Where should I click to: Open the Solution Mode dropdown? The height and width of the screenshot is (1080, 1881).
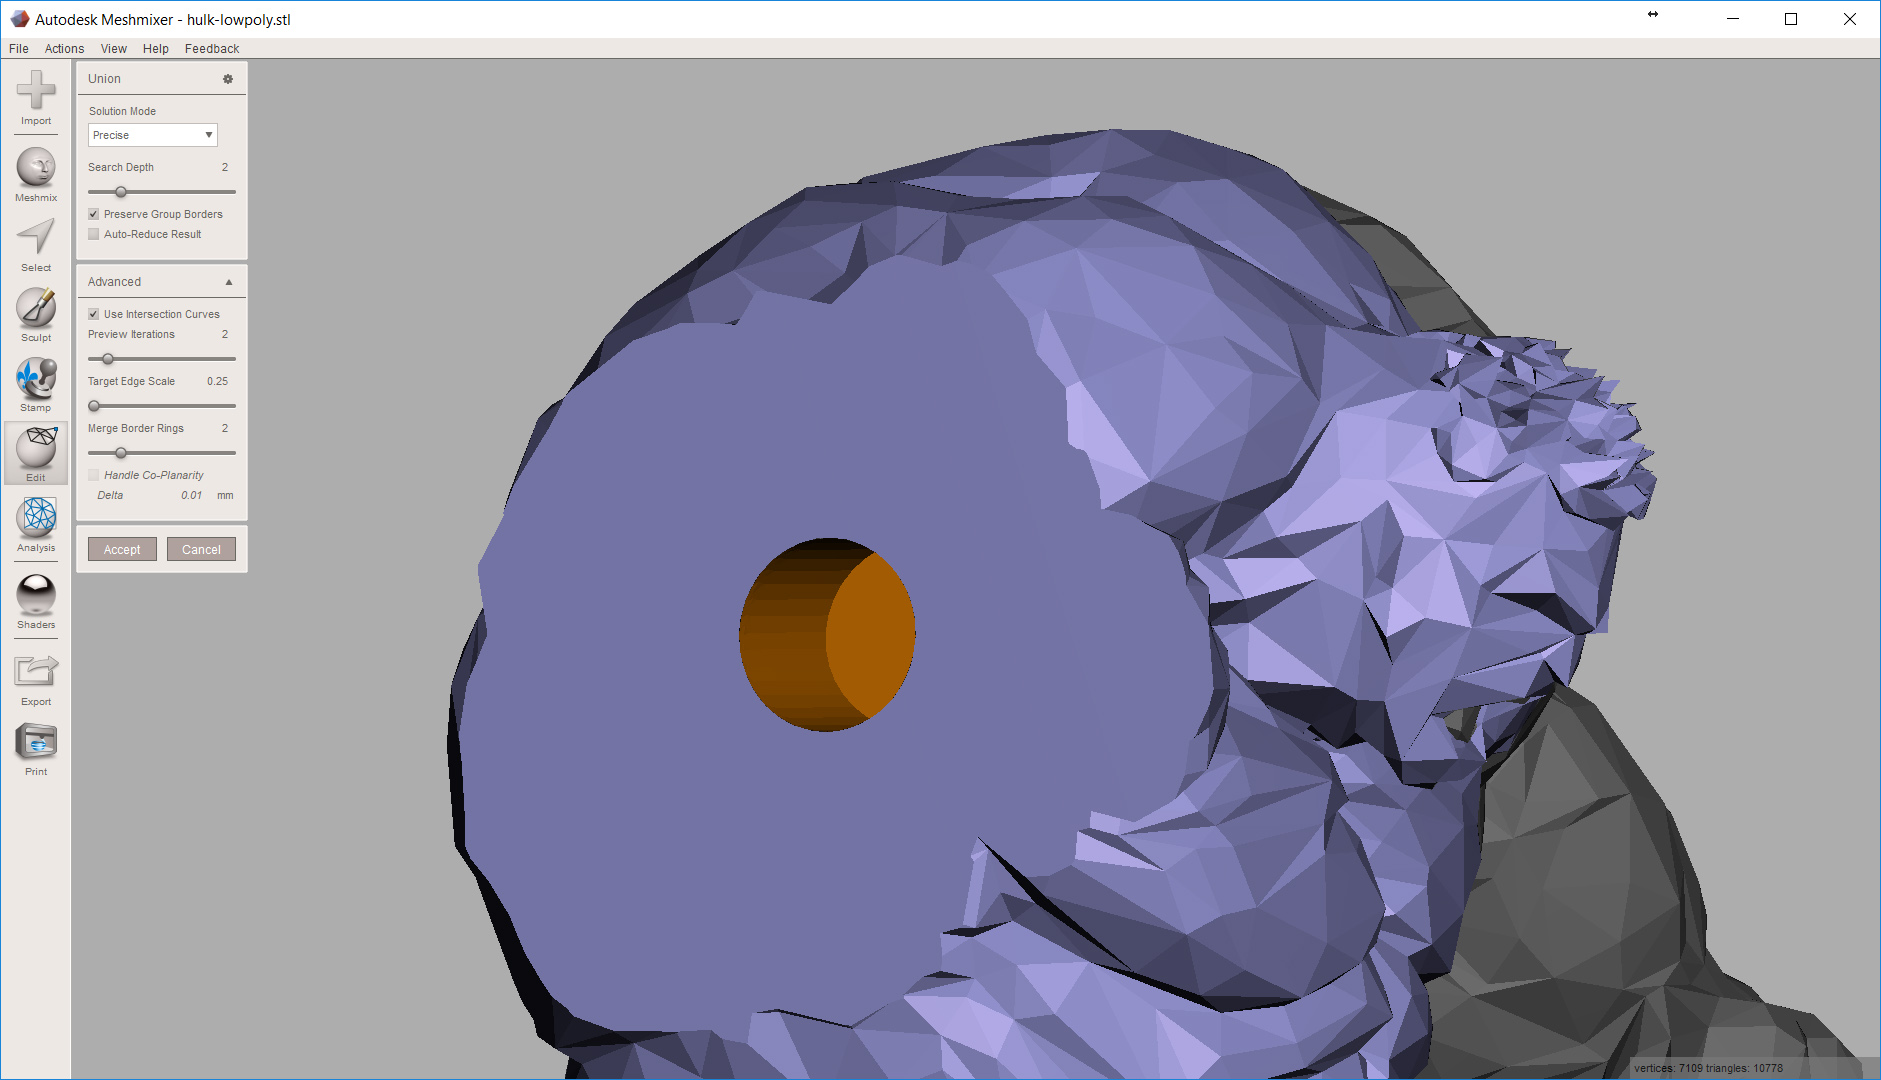pyautogui.click(x=152, y=134)
